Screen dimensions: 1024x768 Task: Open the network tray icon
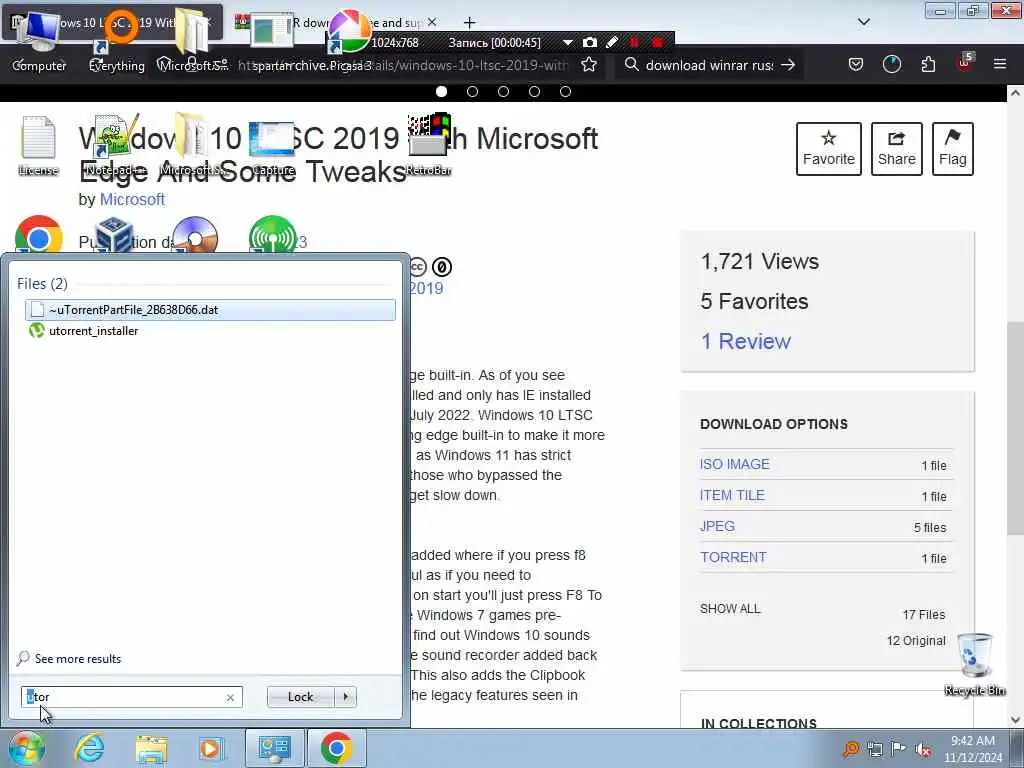[875, 749]
